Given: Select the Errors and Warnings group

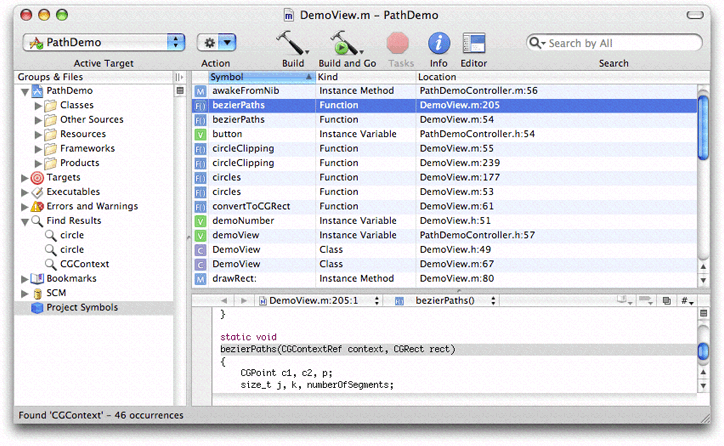Looking at the screenshot, I should (x=90, y=206).
